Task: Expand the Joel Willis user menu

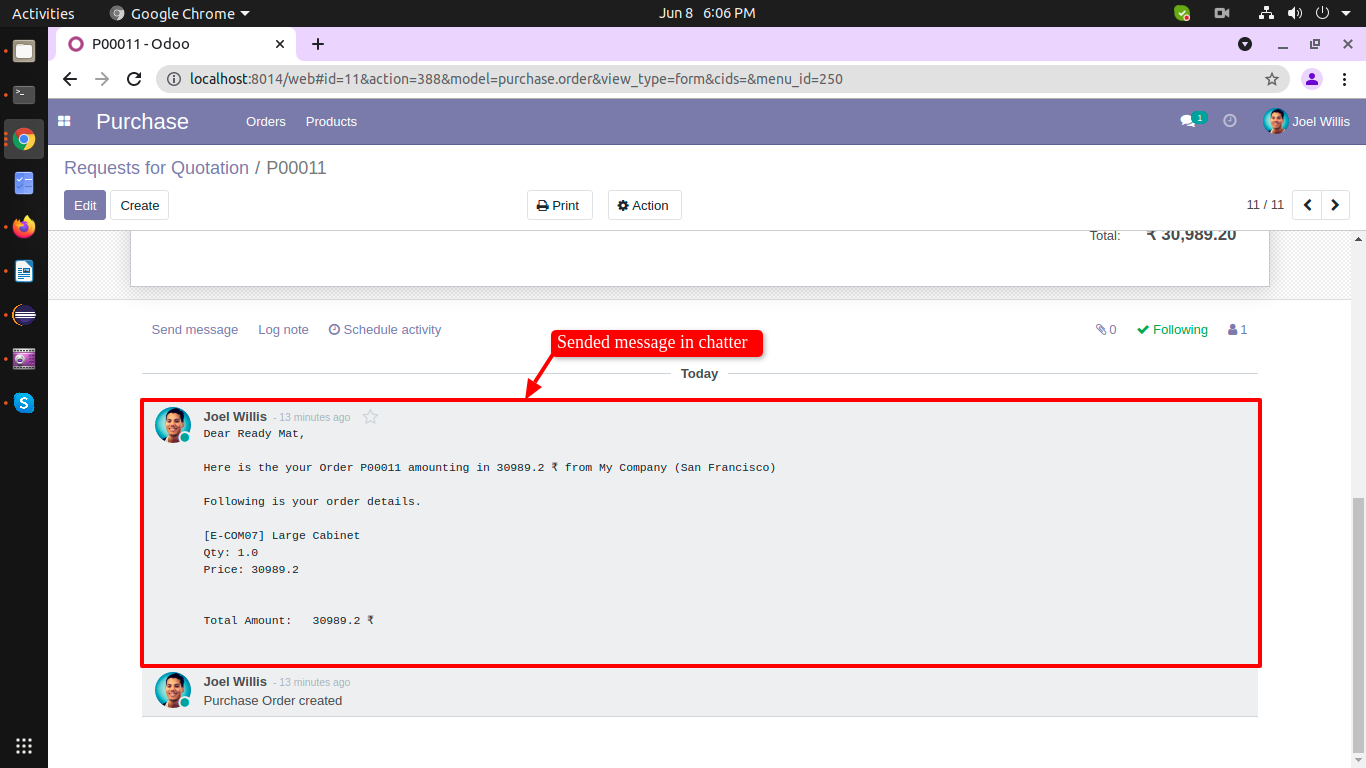Action: 1307,121
